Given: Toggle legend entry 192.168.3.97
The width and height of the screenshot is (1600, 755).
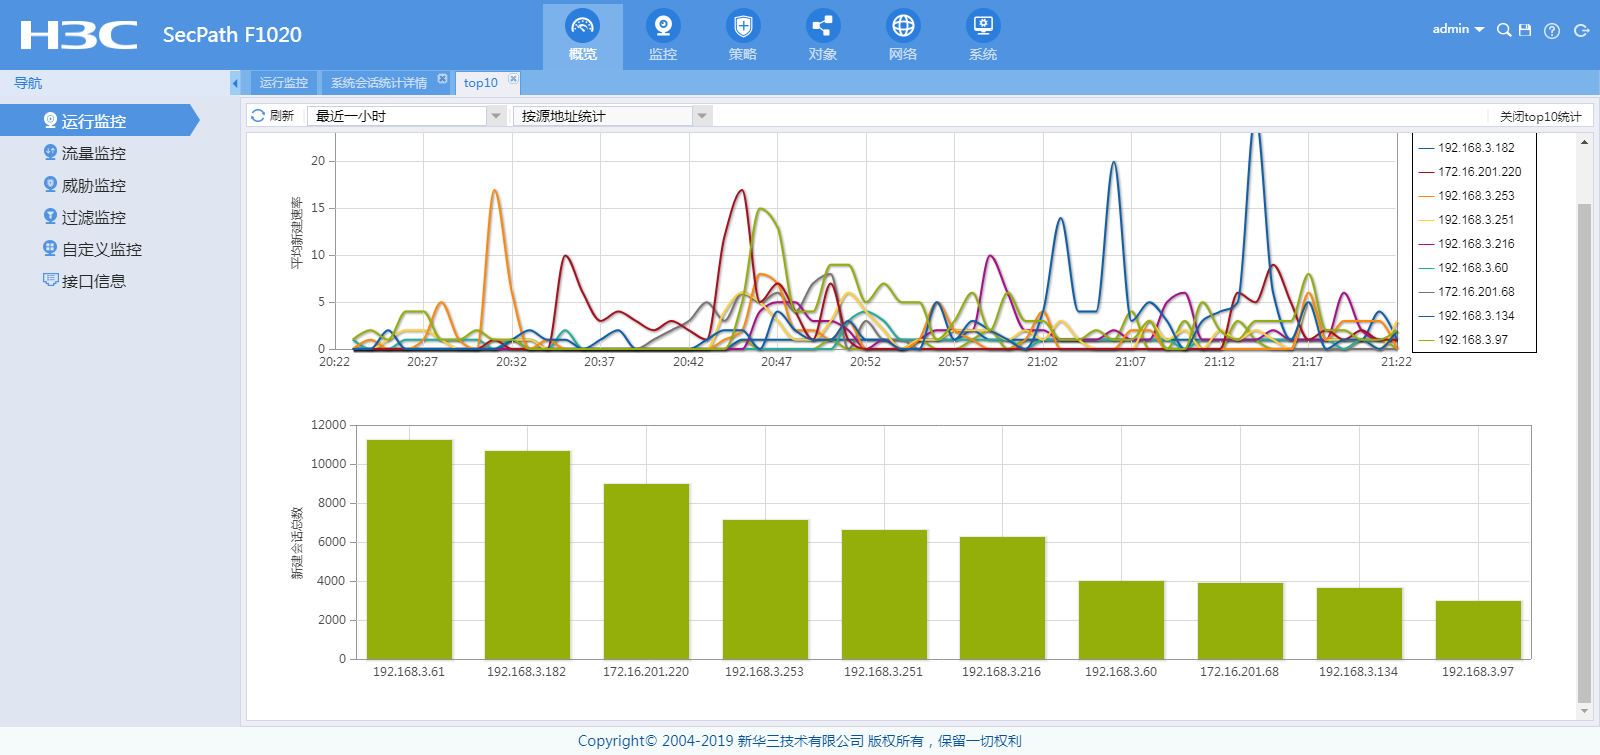Looking at the screenshot, I should (x=1464, y=339).
